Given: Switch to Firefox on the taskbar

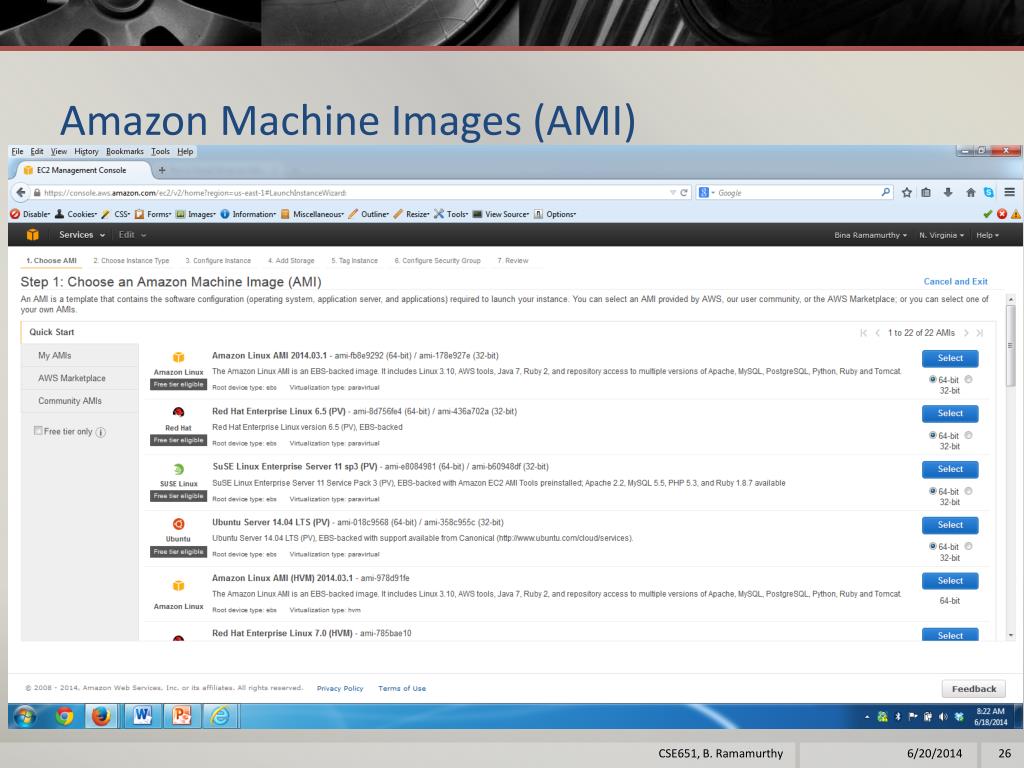Looking at the screenshot, I should click(x=101, y=716).
